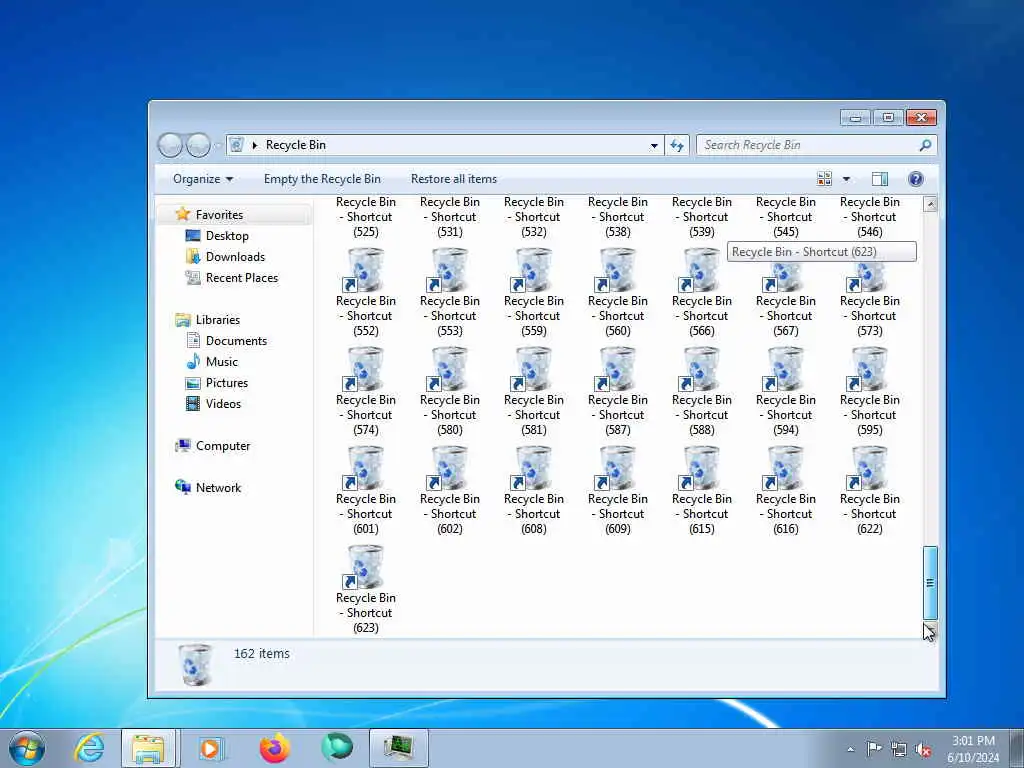1024x768 pixels.
Task: Click the refresh button beside address bar
Action: click(x=677, y=145)
